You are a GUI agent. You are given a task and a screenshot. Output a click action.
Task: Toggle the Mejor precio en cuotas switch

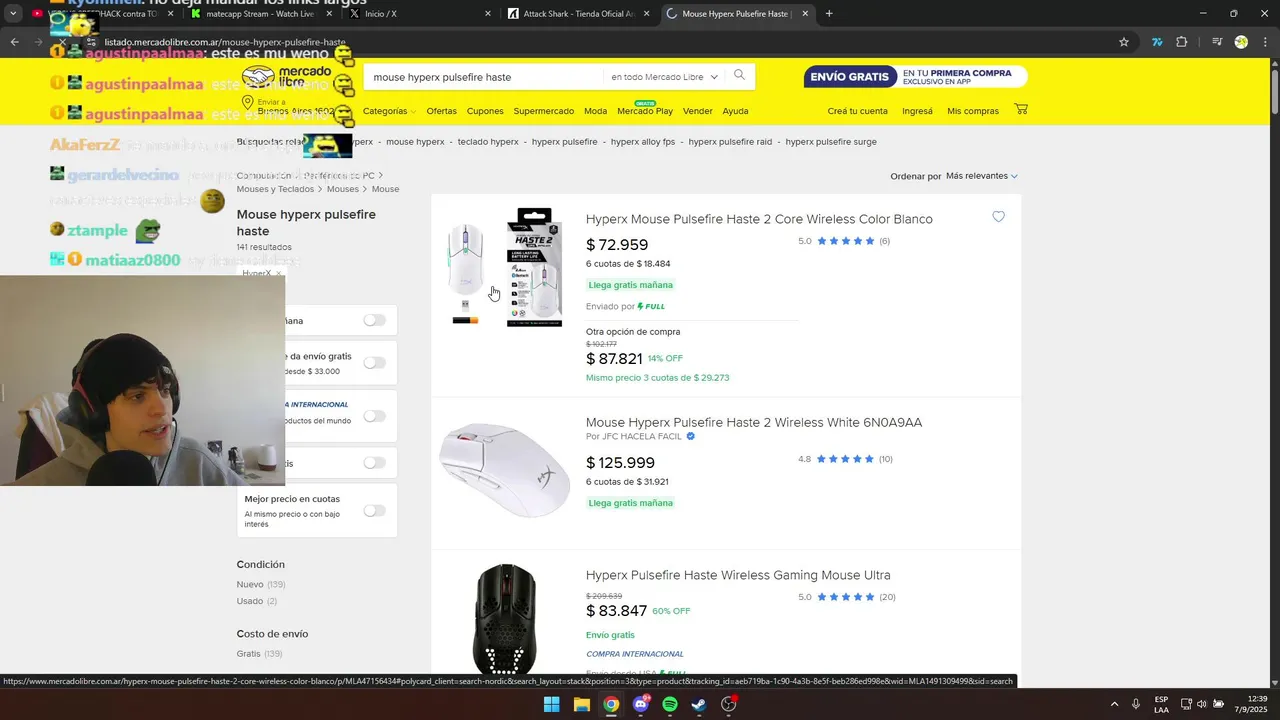374,510
